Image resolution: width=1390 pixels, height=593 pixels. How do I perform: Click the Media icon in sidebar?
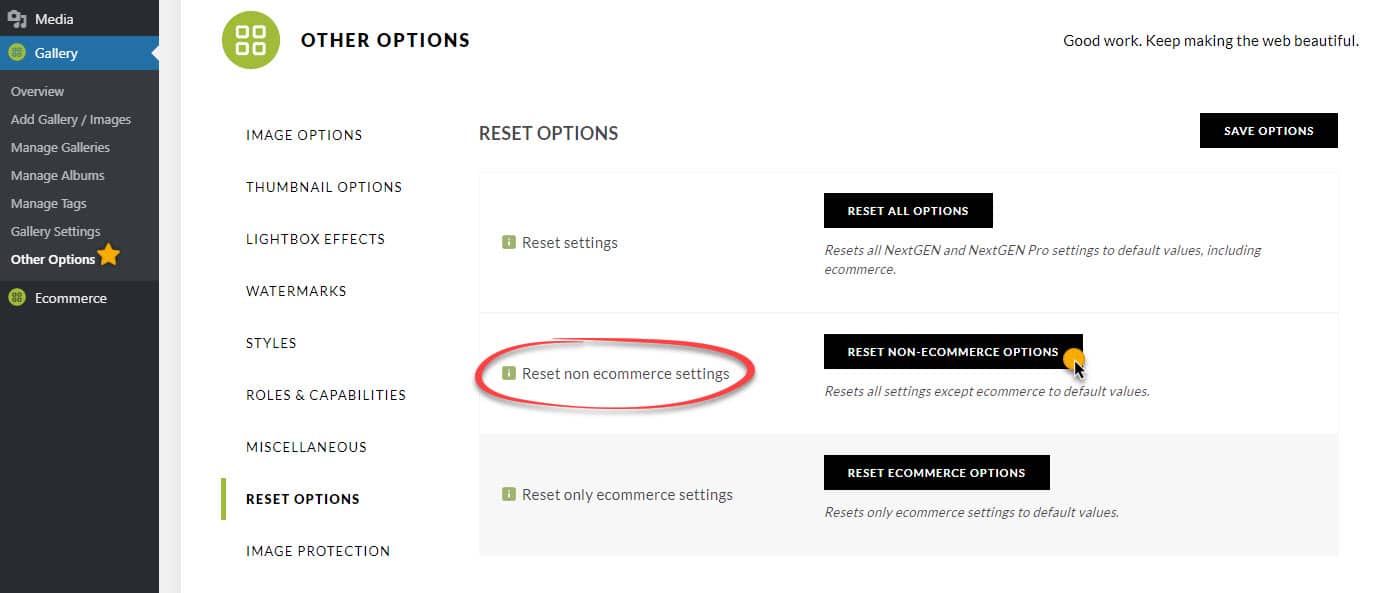[x=17, y=19]
